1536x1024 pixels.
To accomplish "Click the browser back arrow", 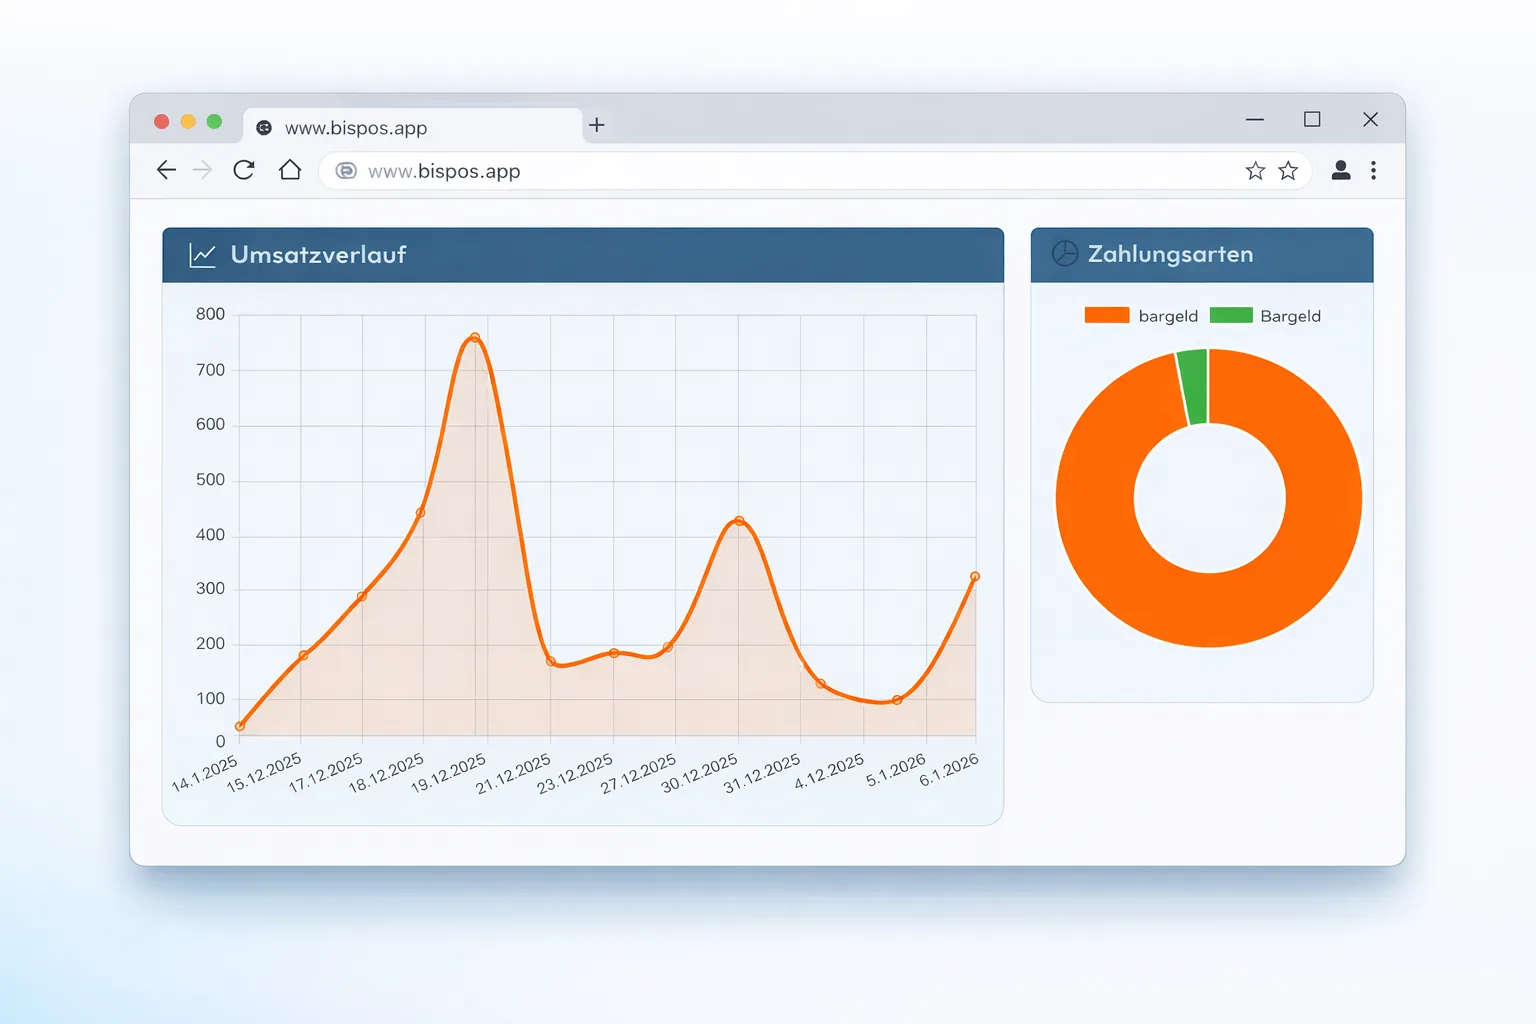I will (166, 170).
